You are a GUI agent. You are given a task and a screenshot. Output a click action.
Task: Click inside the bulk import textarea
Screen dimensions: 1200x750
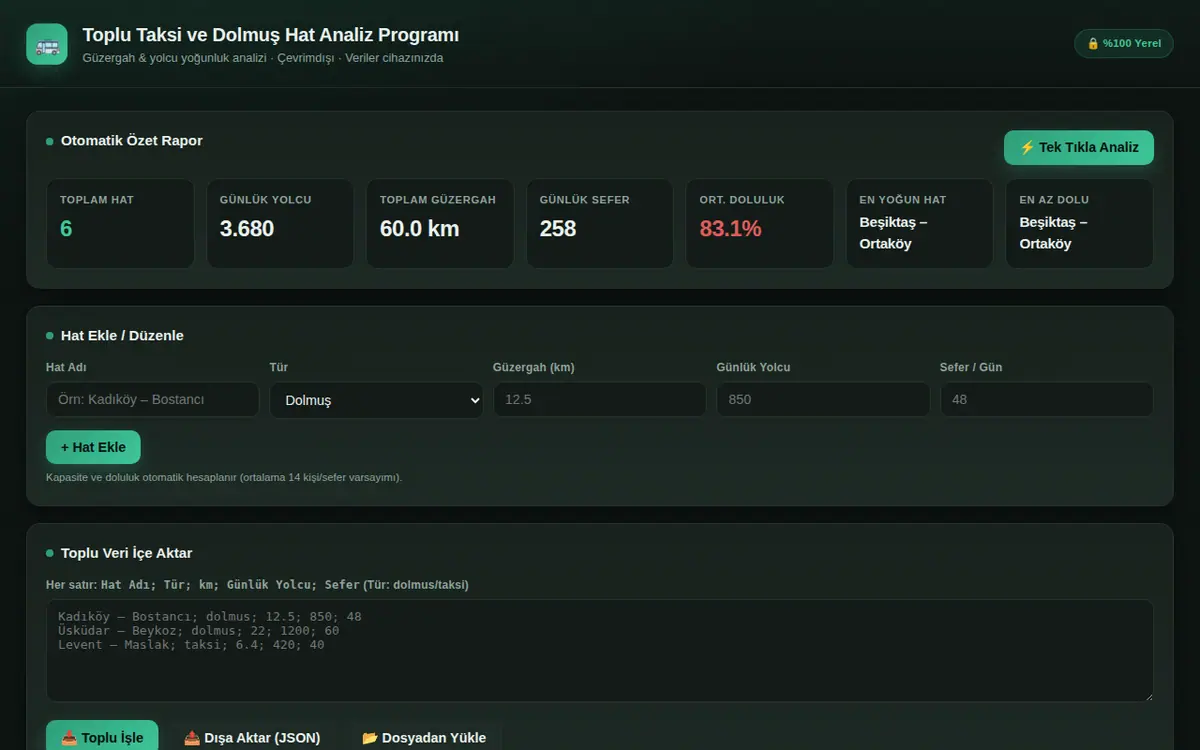coord(600,651)
